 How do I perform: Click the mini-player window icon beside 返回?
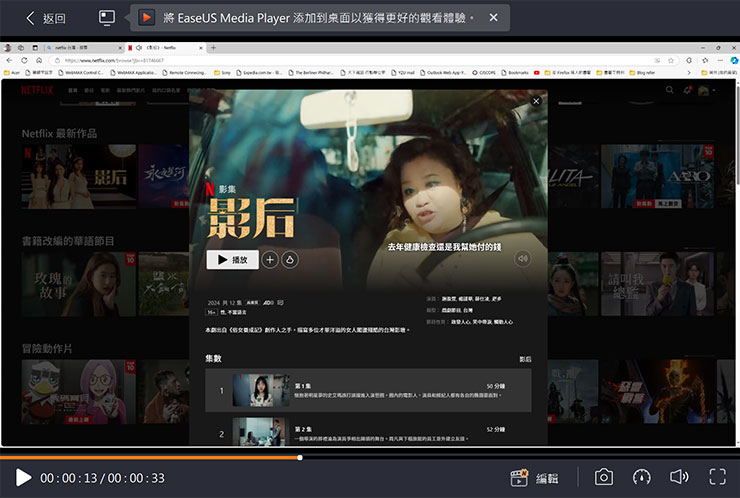pyautogui.click(x=107, y=18)
